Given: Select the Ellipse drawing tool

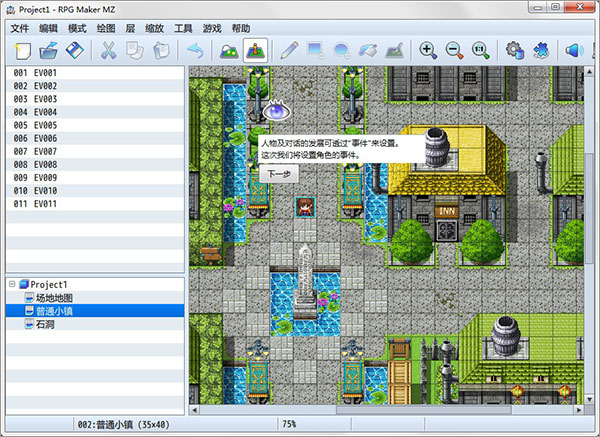Looking at the screenshot, I should point(342,51).
